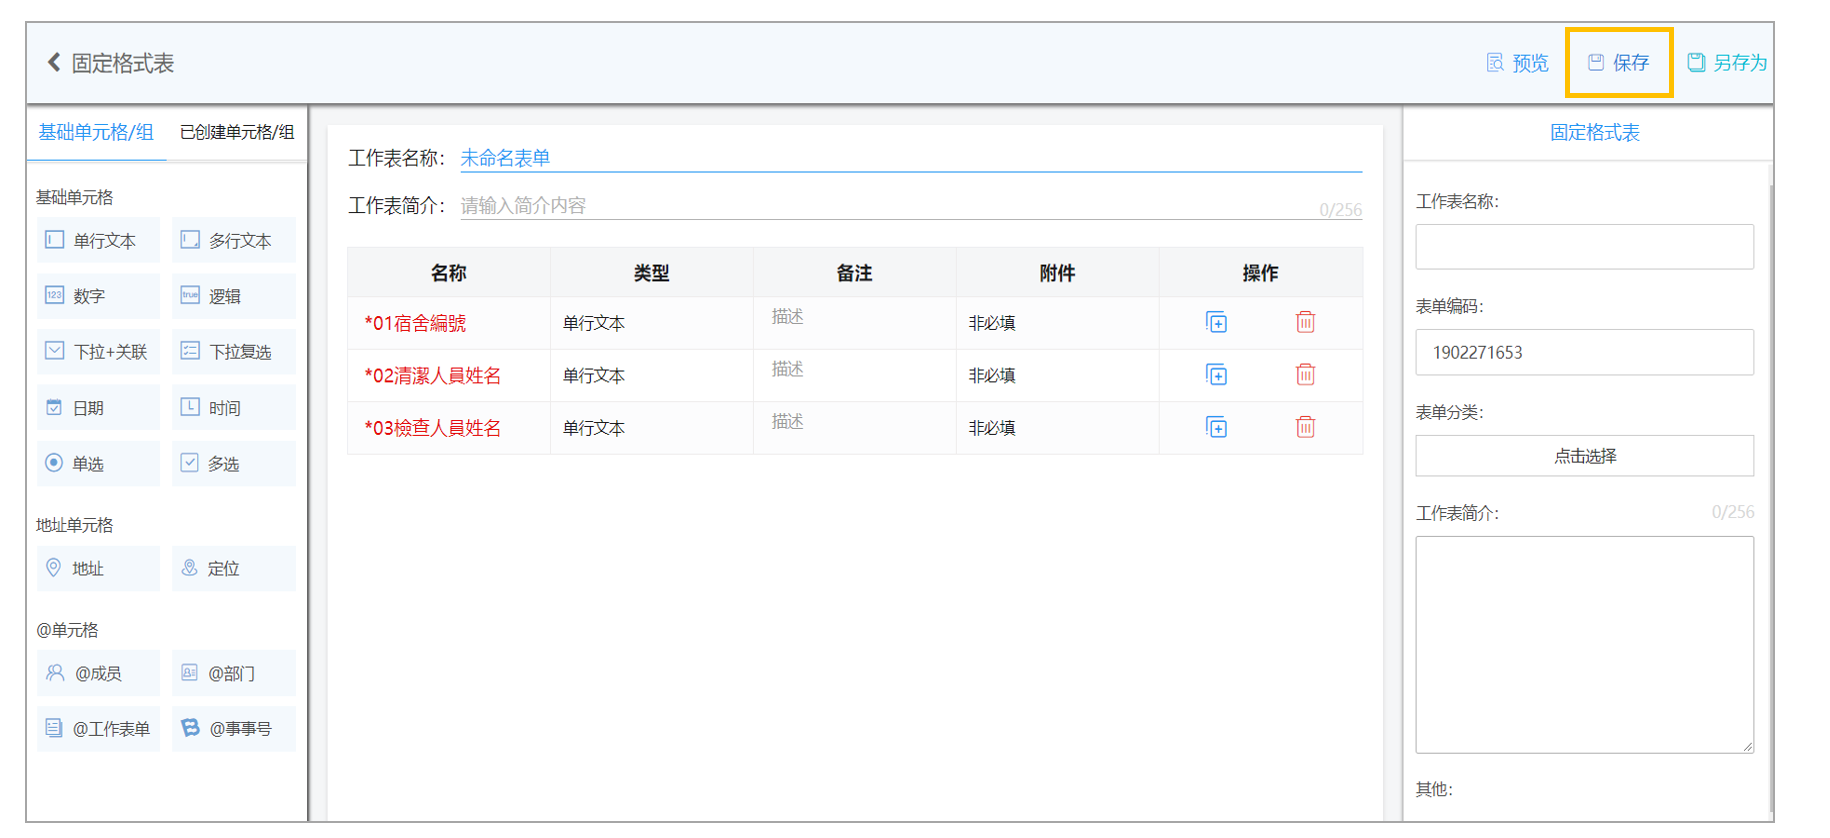Click 描述 remark in 02清潔人員姓名 row
1830x838 pixels.
click(788, 370)
